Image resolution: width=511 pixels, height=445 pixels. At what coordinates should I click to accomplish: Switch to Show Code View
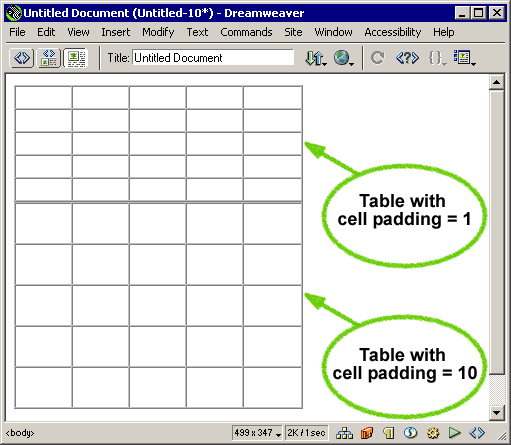(x=22, y=58)
